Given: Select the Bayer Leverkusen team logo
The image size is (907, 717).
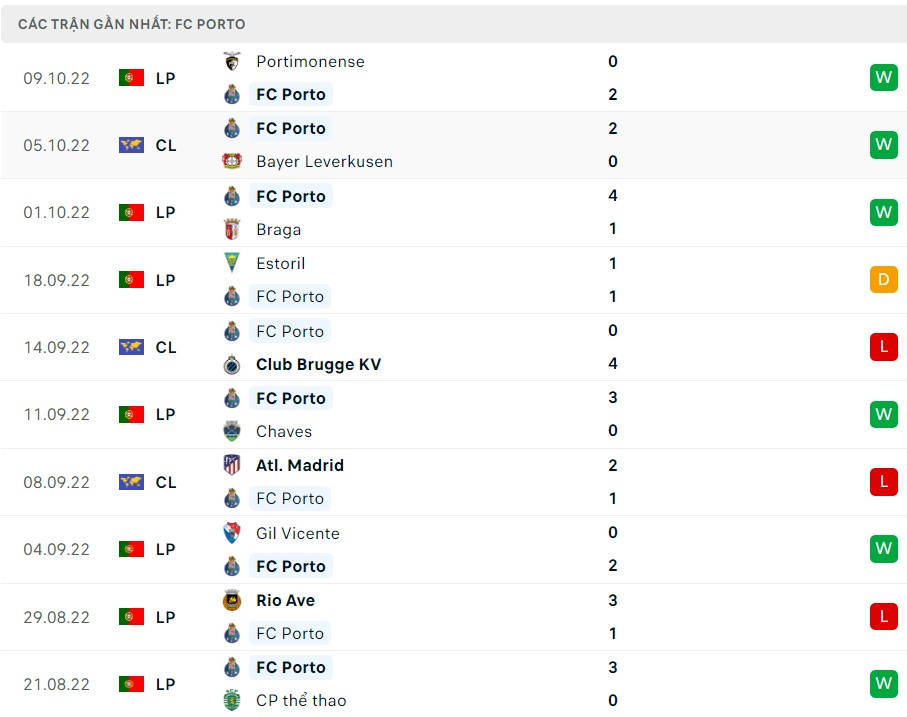Looking at the screenshot, I should pyautogui.click(x=231, y=161).
